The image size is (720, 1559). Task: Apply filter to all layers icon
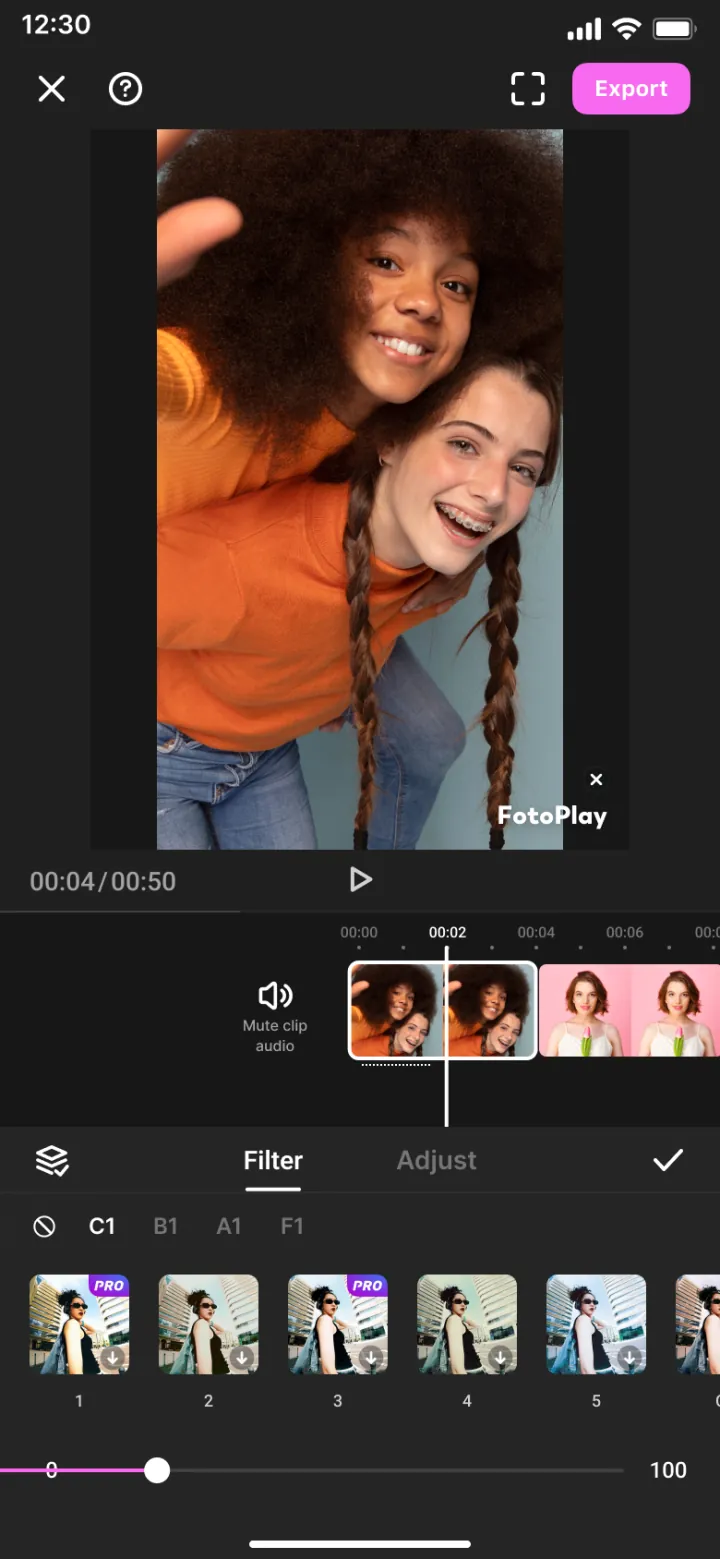(x=52, y=1160)
